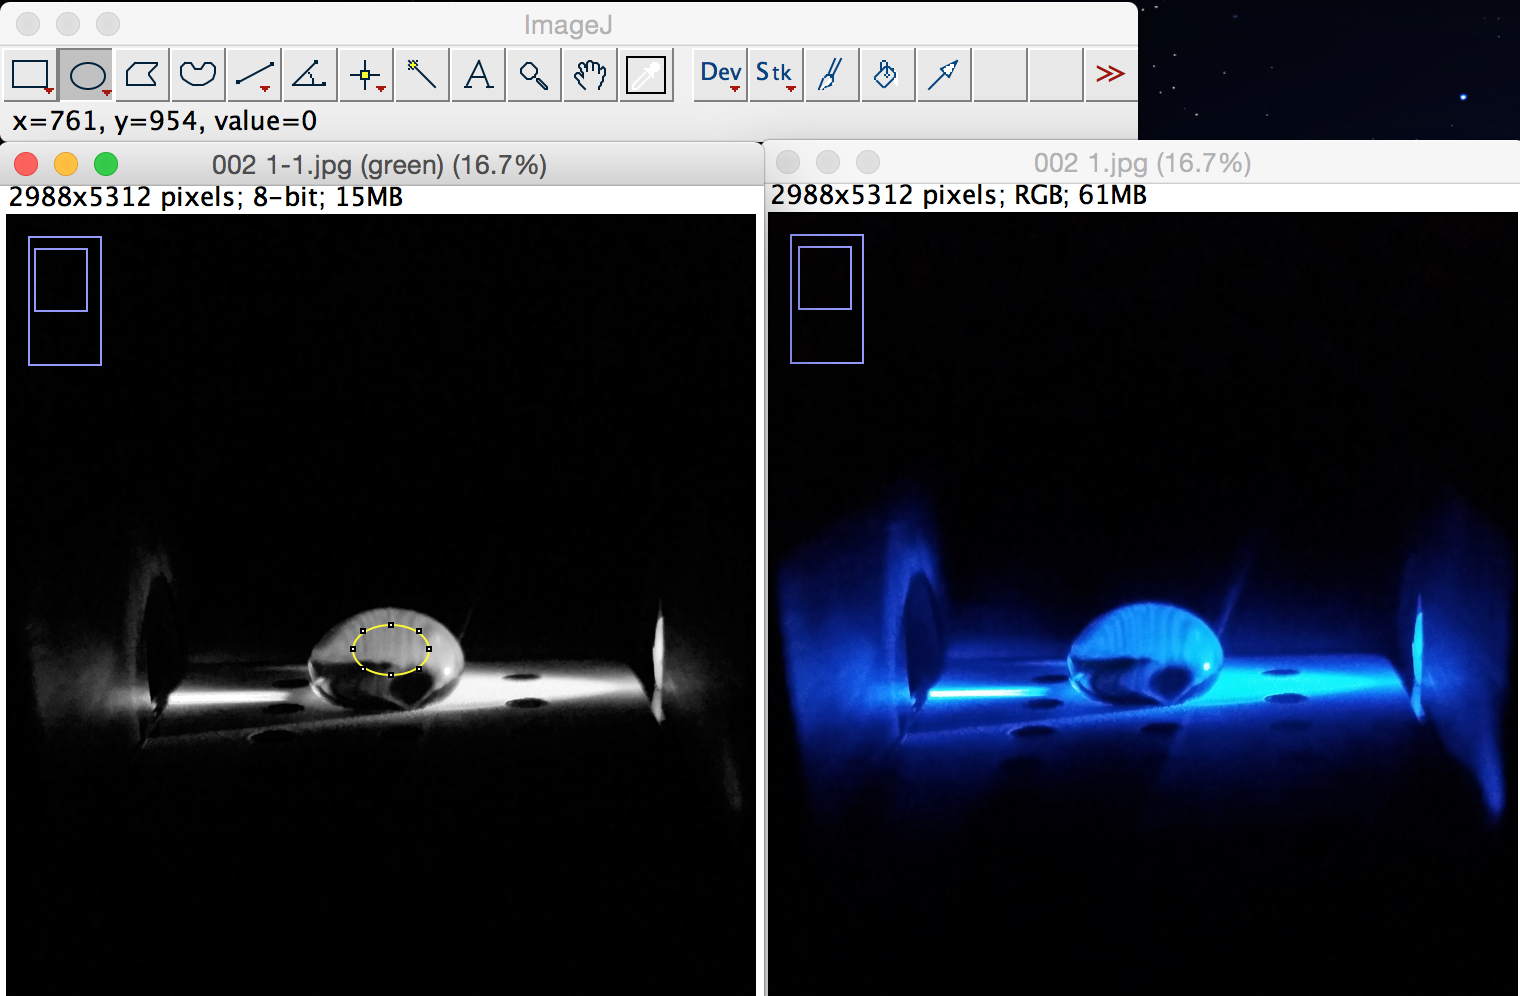
Task: Select the Brush tool
Action: [831, 75]
